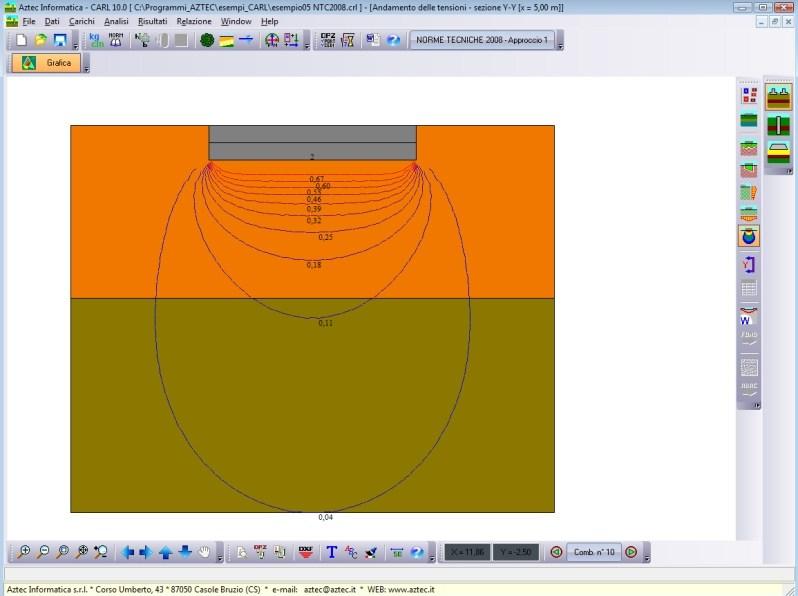Expand the Grafica toolbar options arrow
This screenshot has height=596, width=798.
[86, 68]
